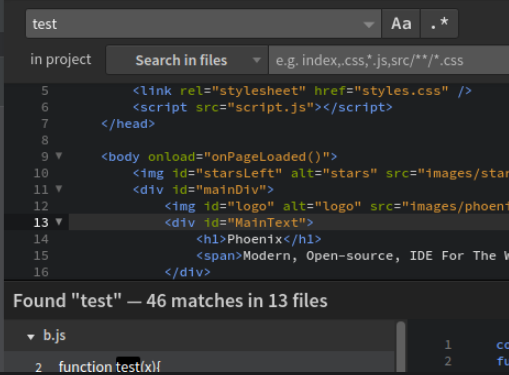The width and height of the screenshot is (509, 375).
Task: Click the div id="MainText" code
Action: tap(239, 223)
